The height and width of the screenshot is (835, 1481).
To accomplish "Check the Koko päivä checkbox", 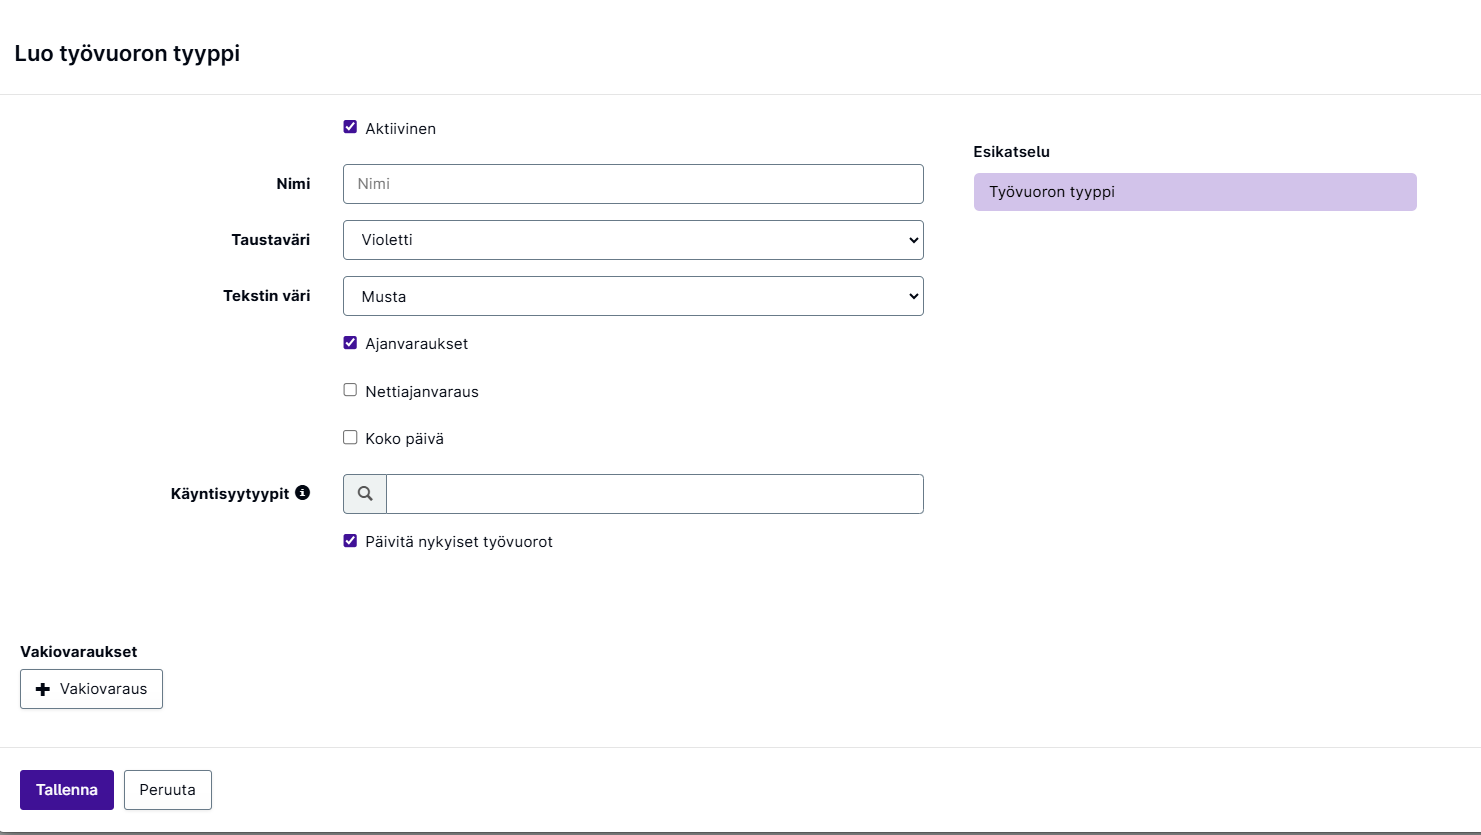I will point(350,437).
